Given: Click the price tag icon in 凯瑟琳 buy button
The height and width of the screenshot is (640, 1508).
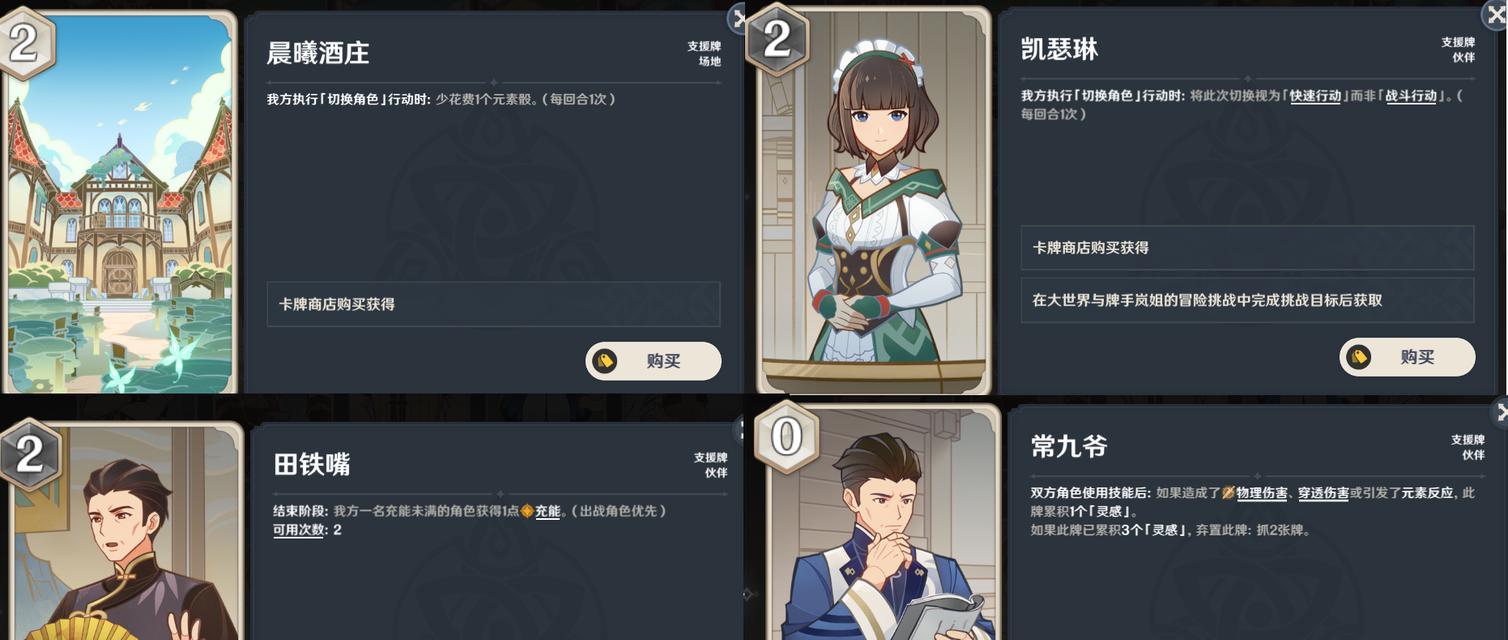Looking at the screenshot, I should [x=1358, y=357].
